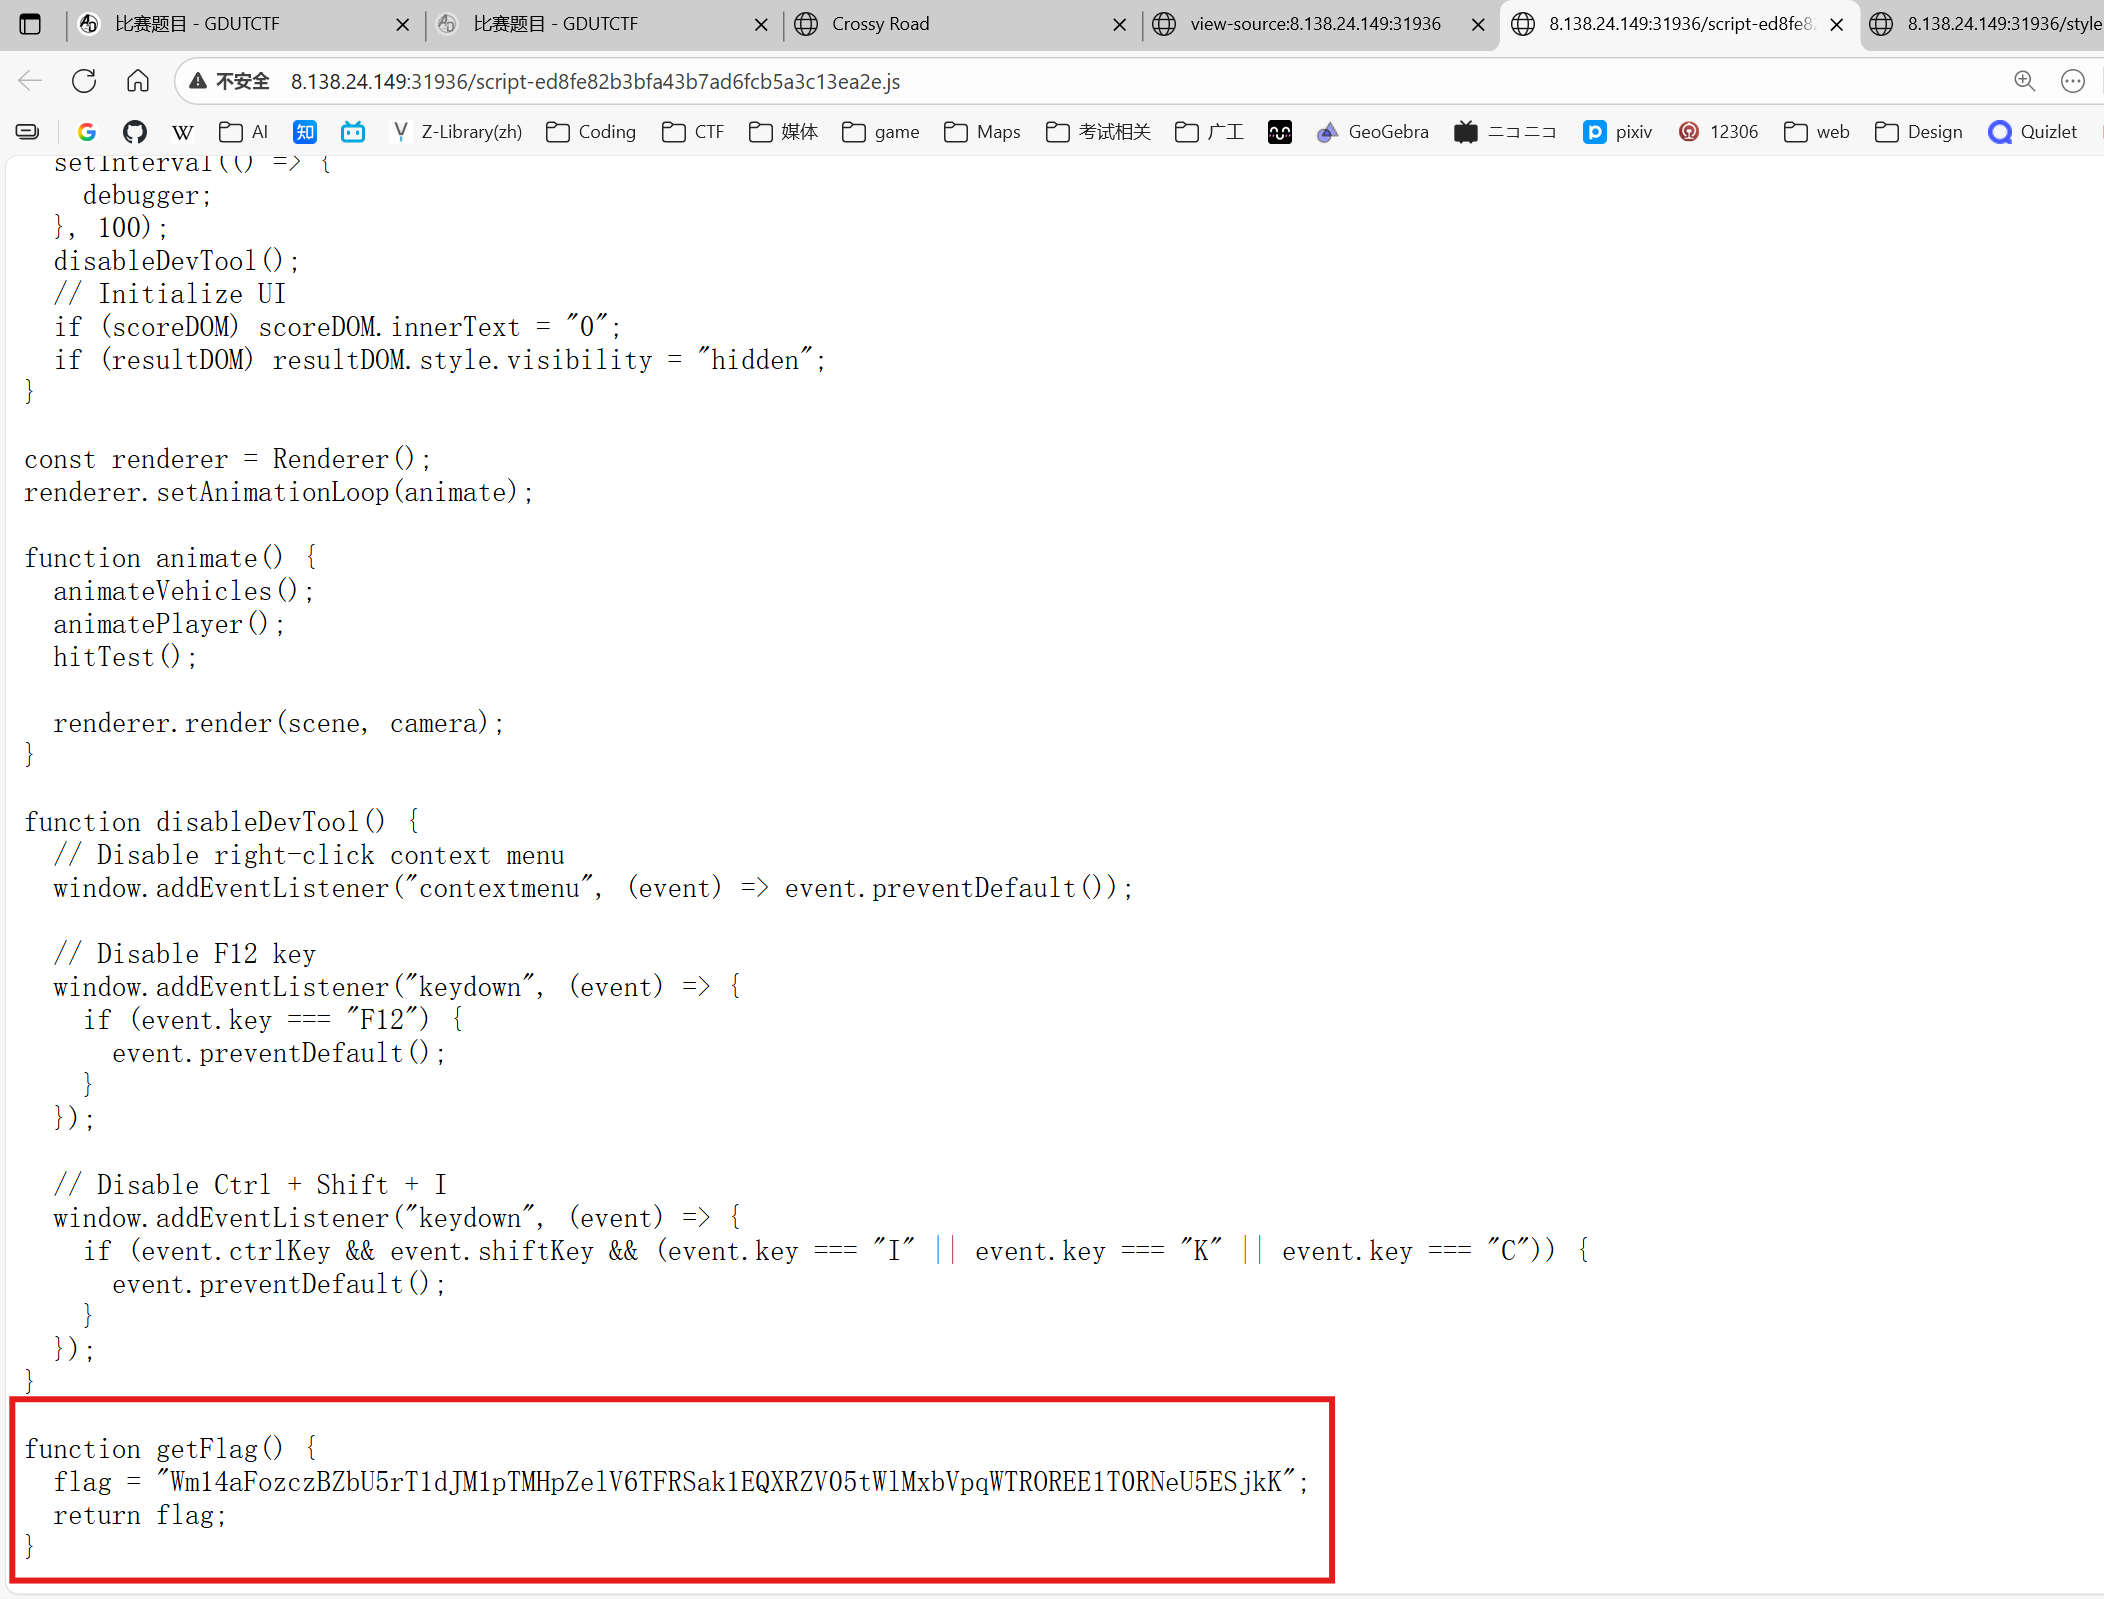Open the Quizlet bookmark

tap(2033, 132)
